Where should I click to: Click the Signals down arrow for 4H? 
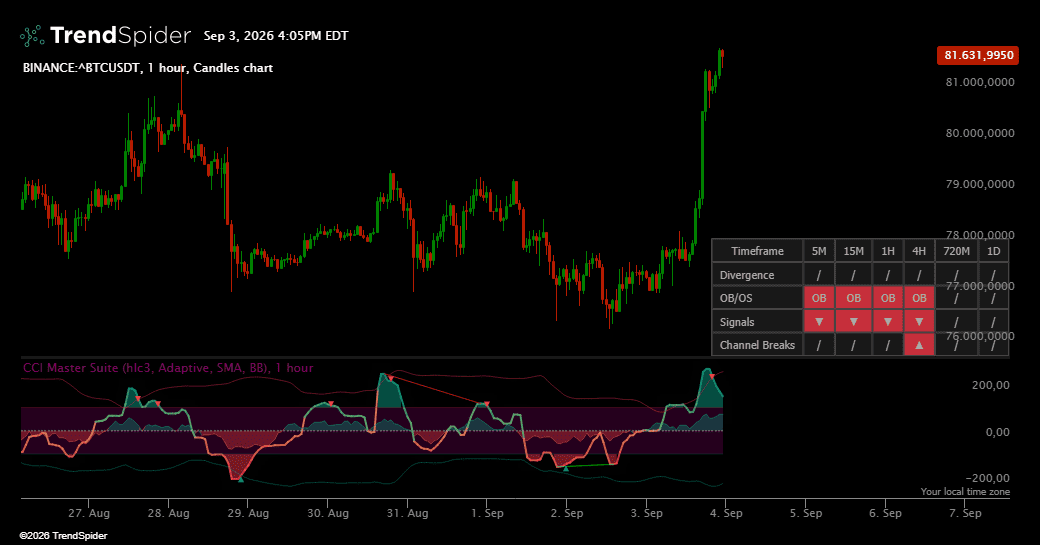coord(919,322)
